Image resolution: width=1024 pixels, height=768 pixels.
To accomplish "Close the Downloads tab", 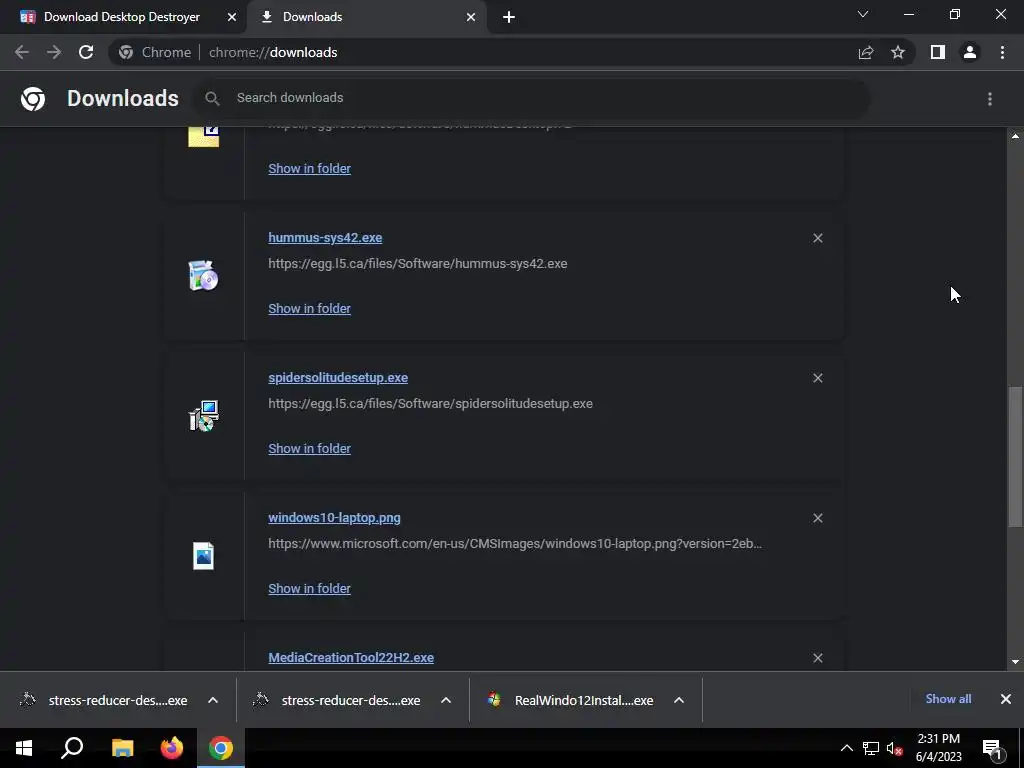I will 471,17.
